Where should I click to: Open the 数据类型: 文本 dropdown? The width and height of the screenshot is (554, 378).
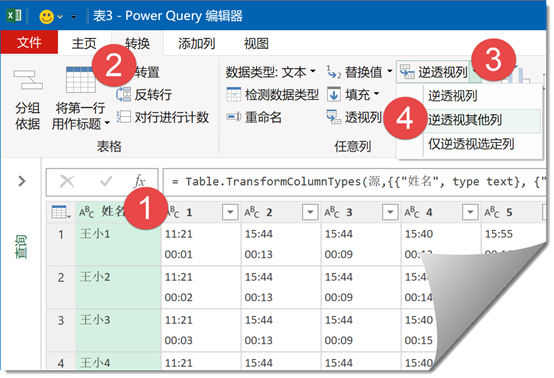270,72
